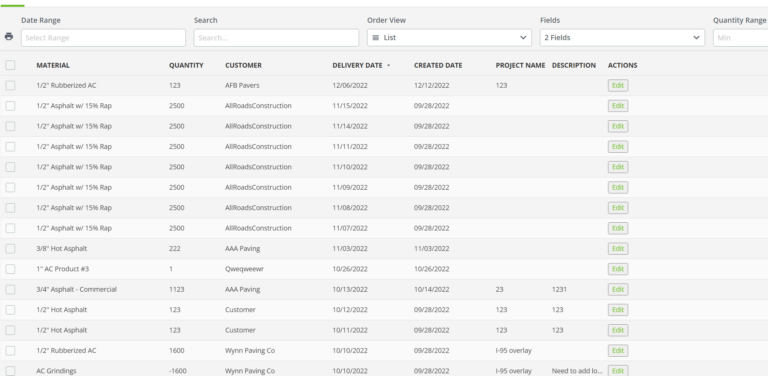Click the delivery date 12/06/2022
The image size is (768, 376).
(350, 85)
